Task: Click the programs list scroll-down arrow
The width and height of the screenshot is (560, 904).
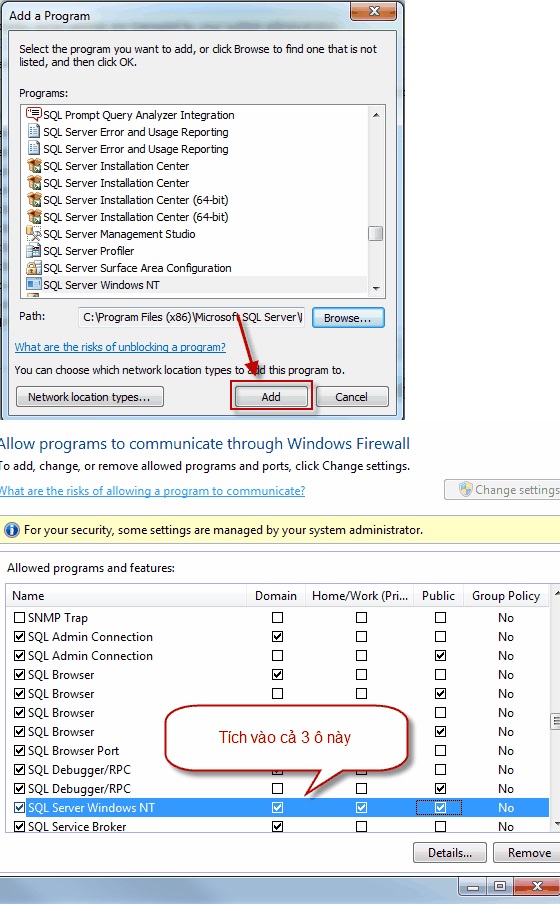Action: point(376,288)
